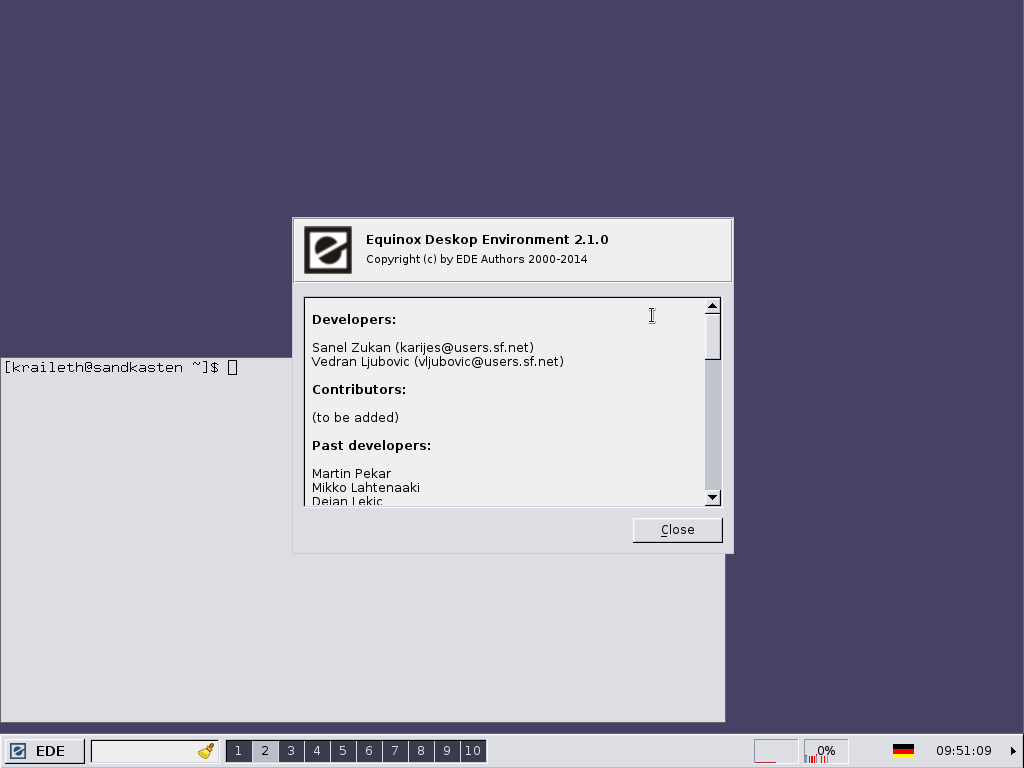The image size is (1024, 768).
Task: Click the memory monitor applet in the panel
Action: tap(775, 751)
